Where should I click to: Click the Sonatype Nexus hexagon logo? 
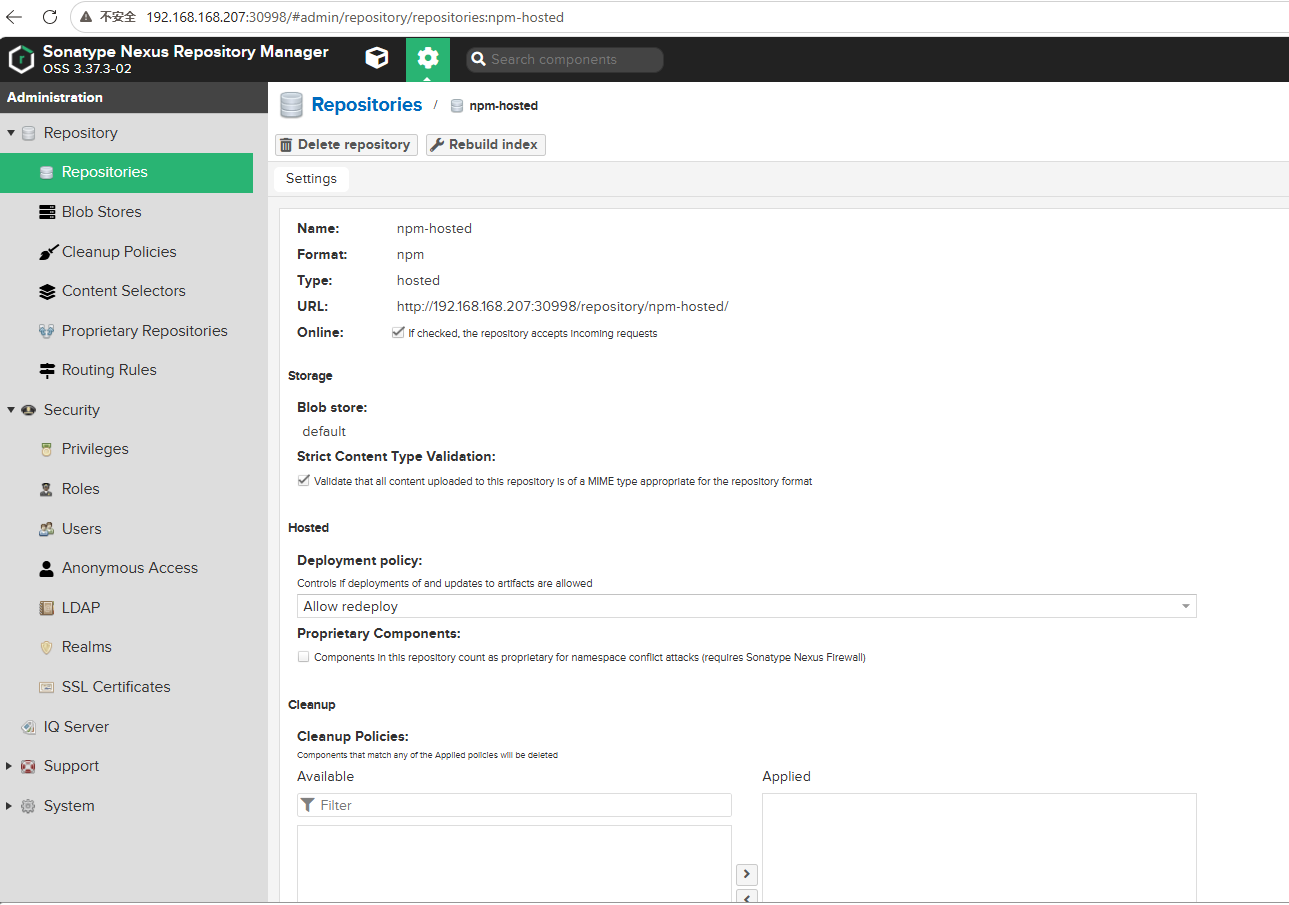[21, 59]
